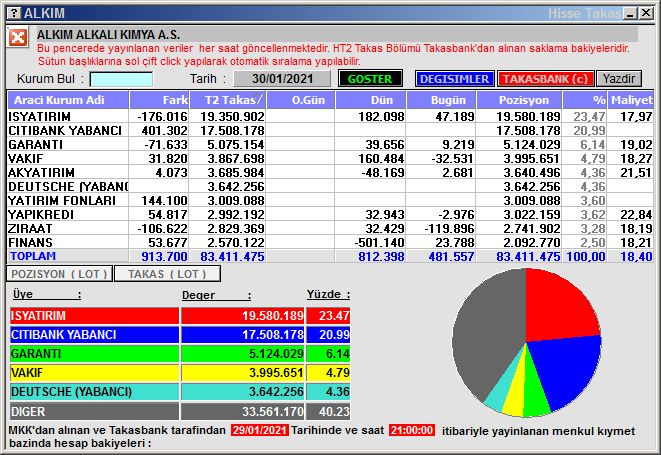Click blue CITIBANK YABANCI legend swatch

[x=94, y=335]
